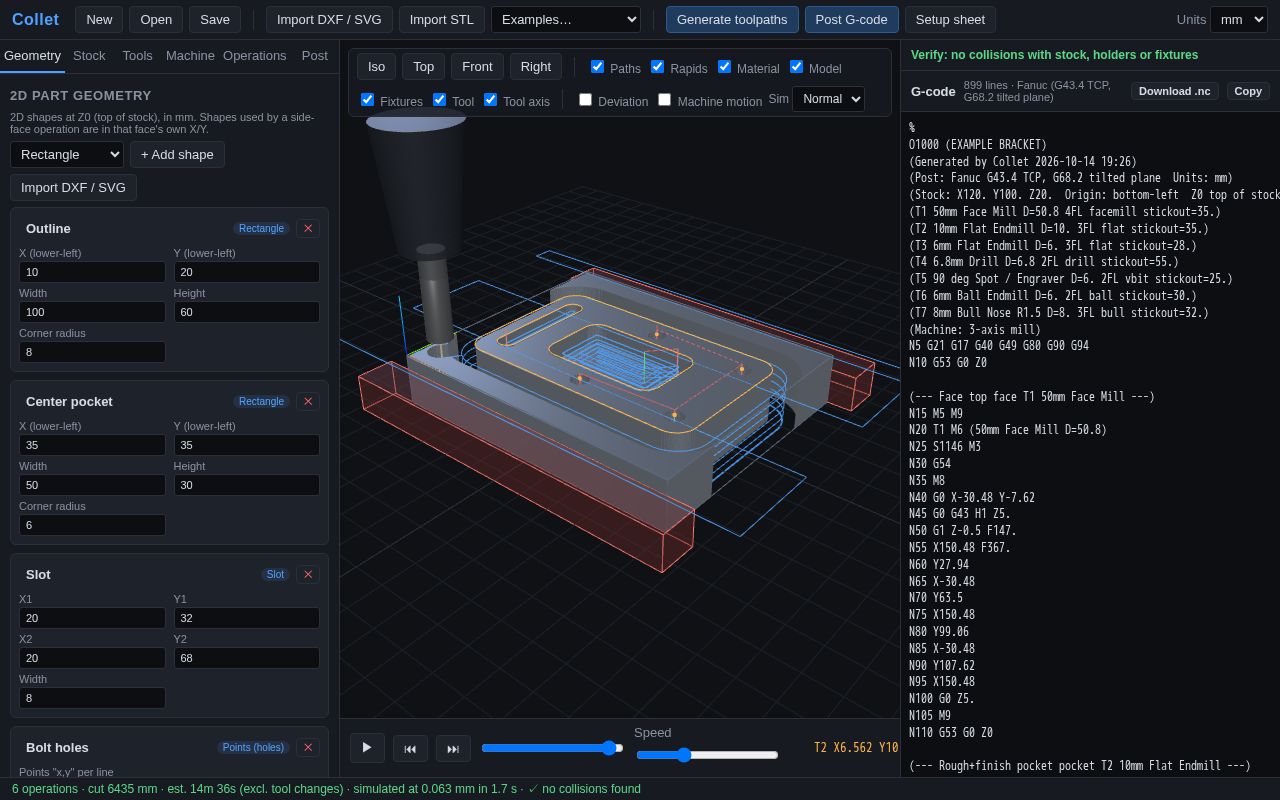Image resolution: width=1280 pixels, height=800 pixels.
Task: Open the Examples dropdown
Action: [x=566, y=20]
